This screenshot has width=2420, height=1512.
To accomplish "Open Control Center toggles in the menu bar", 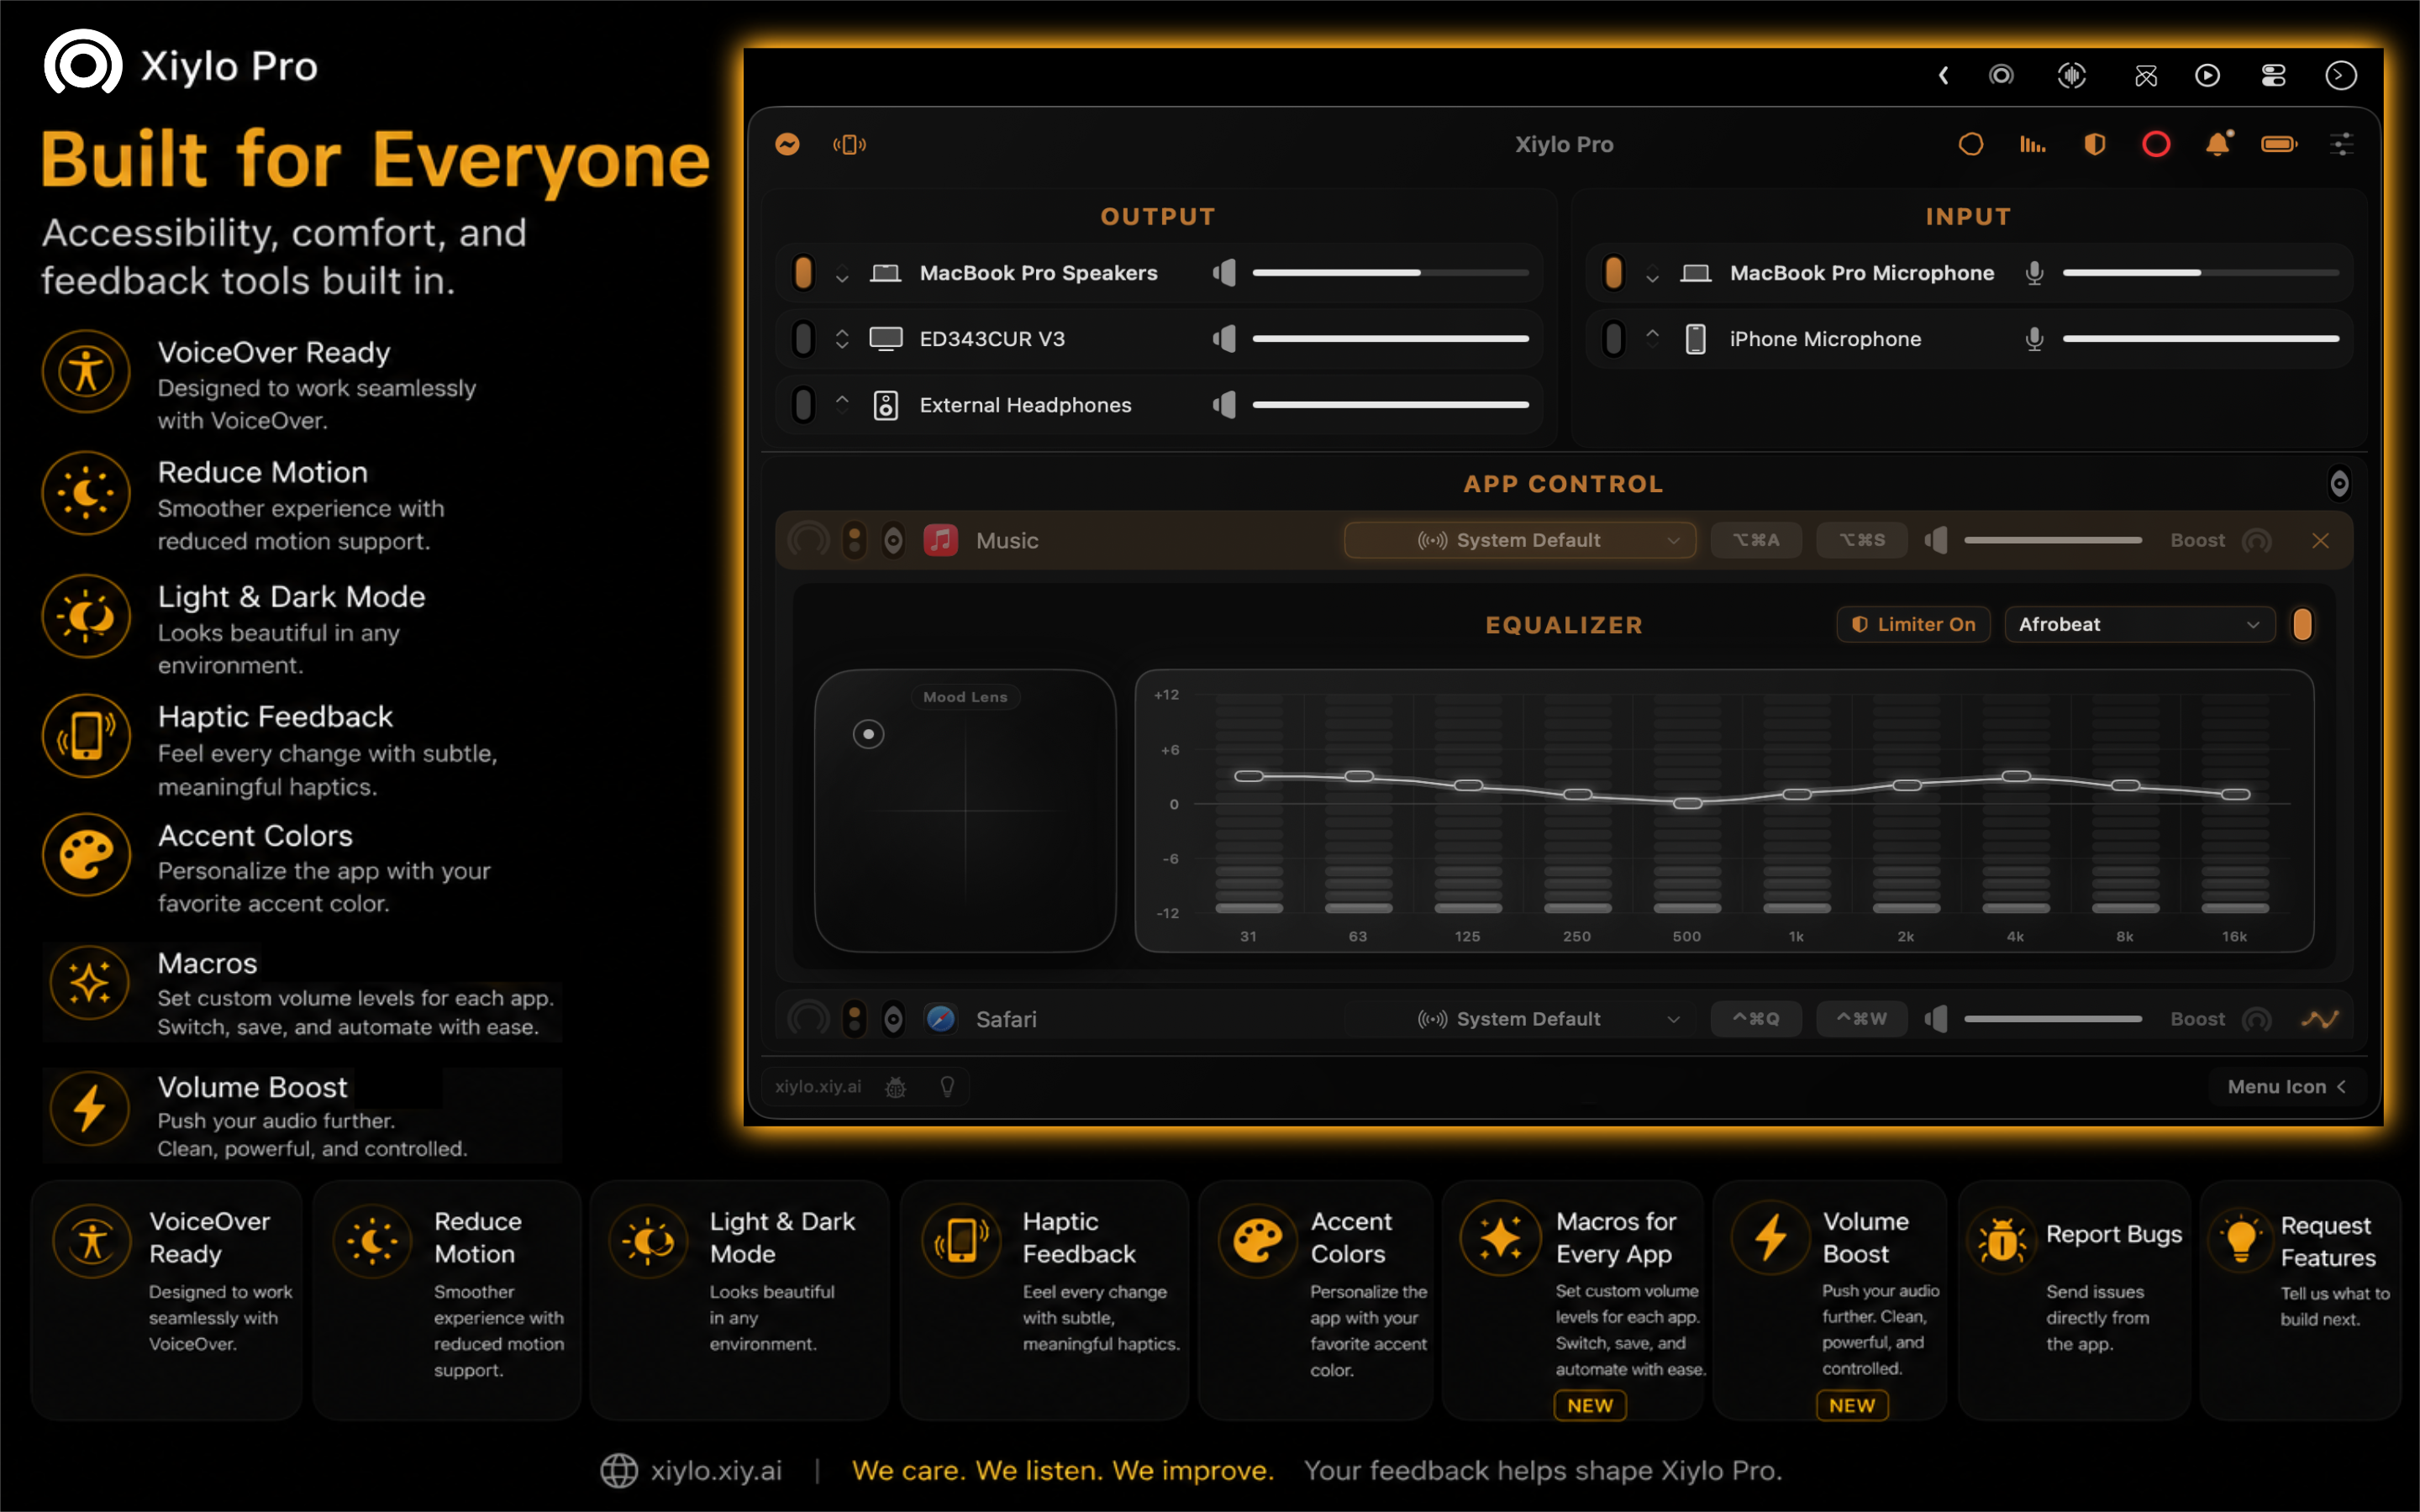I will pyautogui.click(x=2274, y=75).
